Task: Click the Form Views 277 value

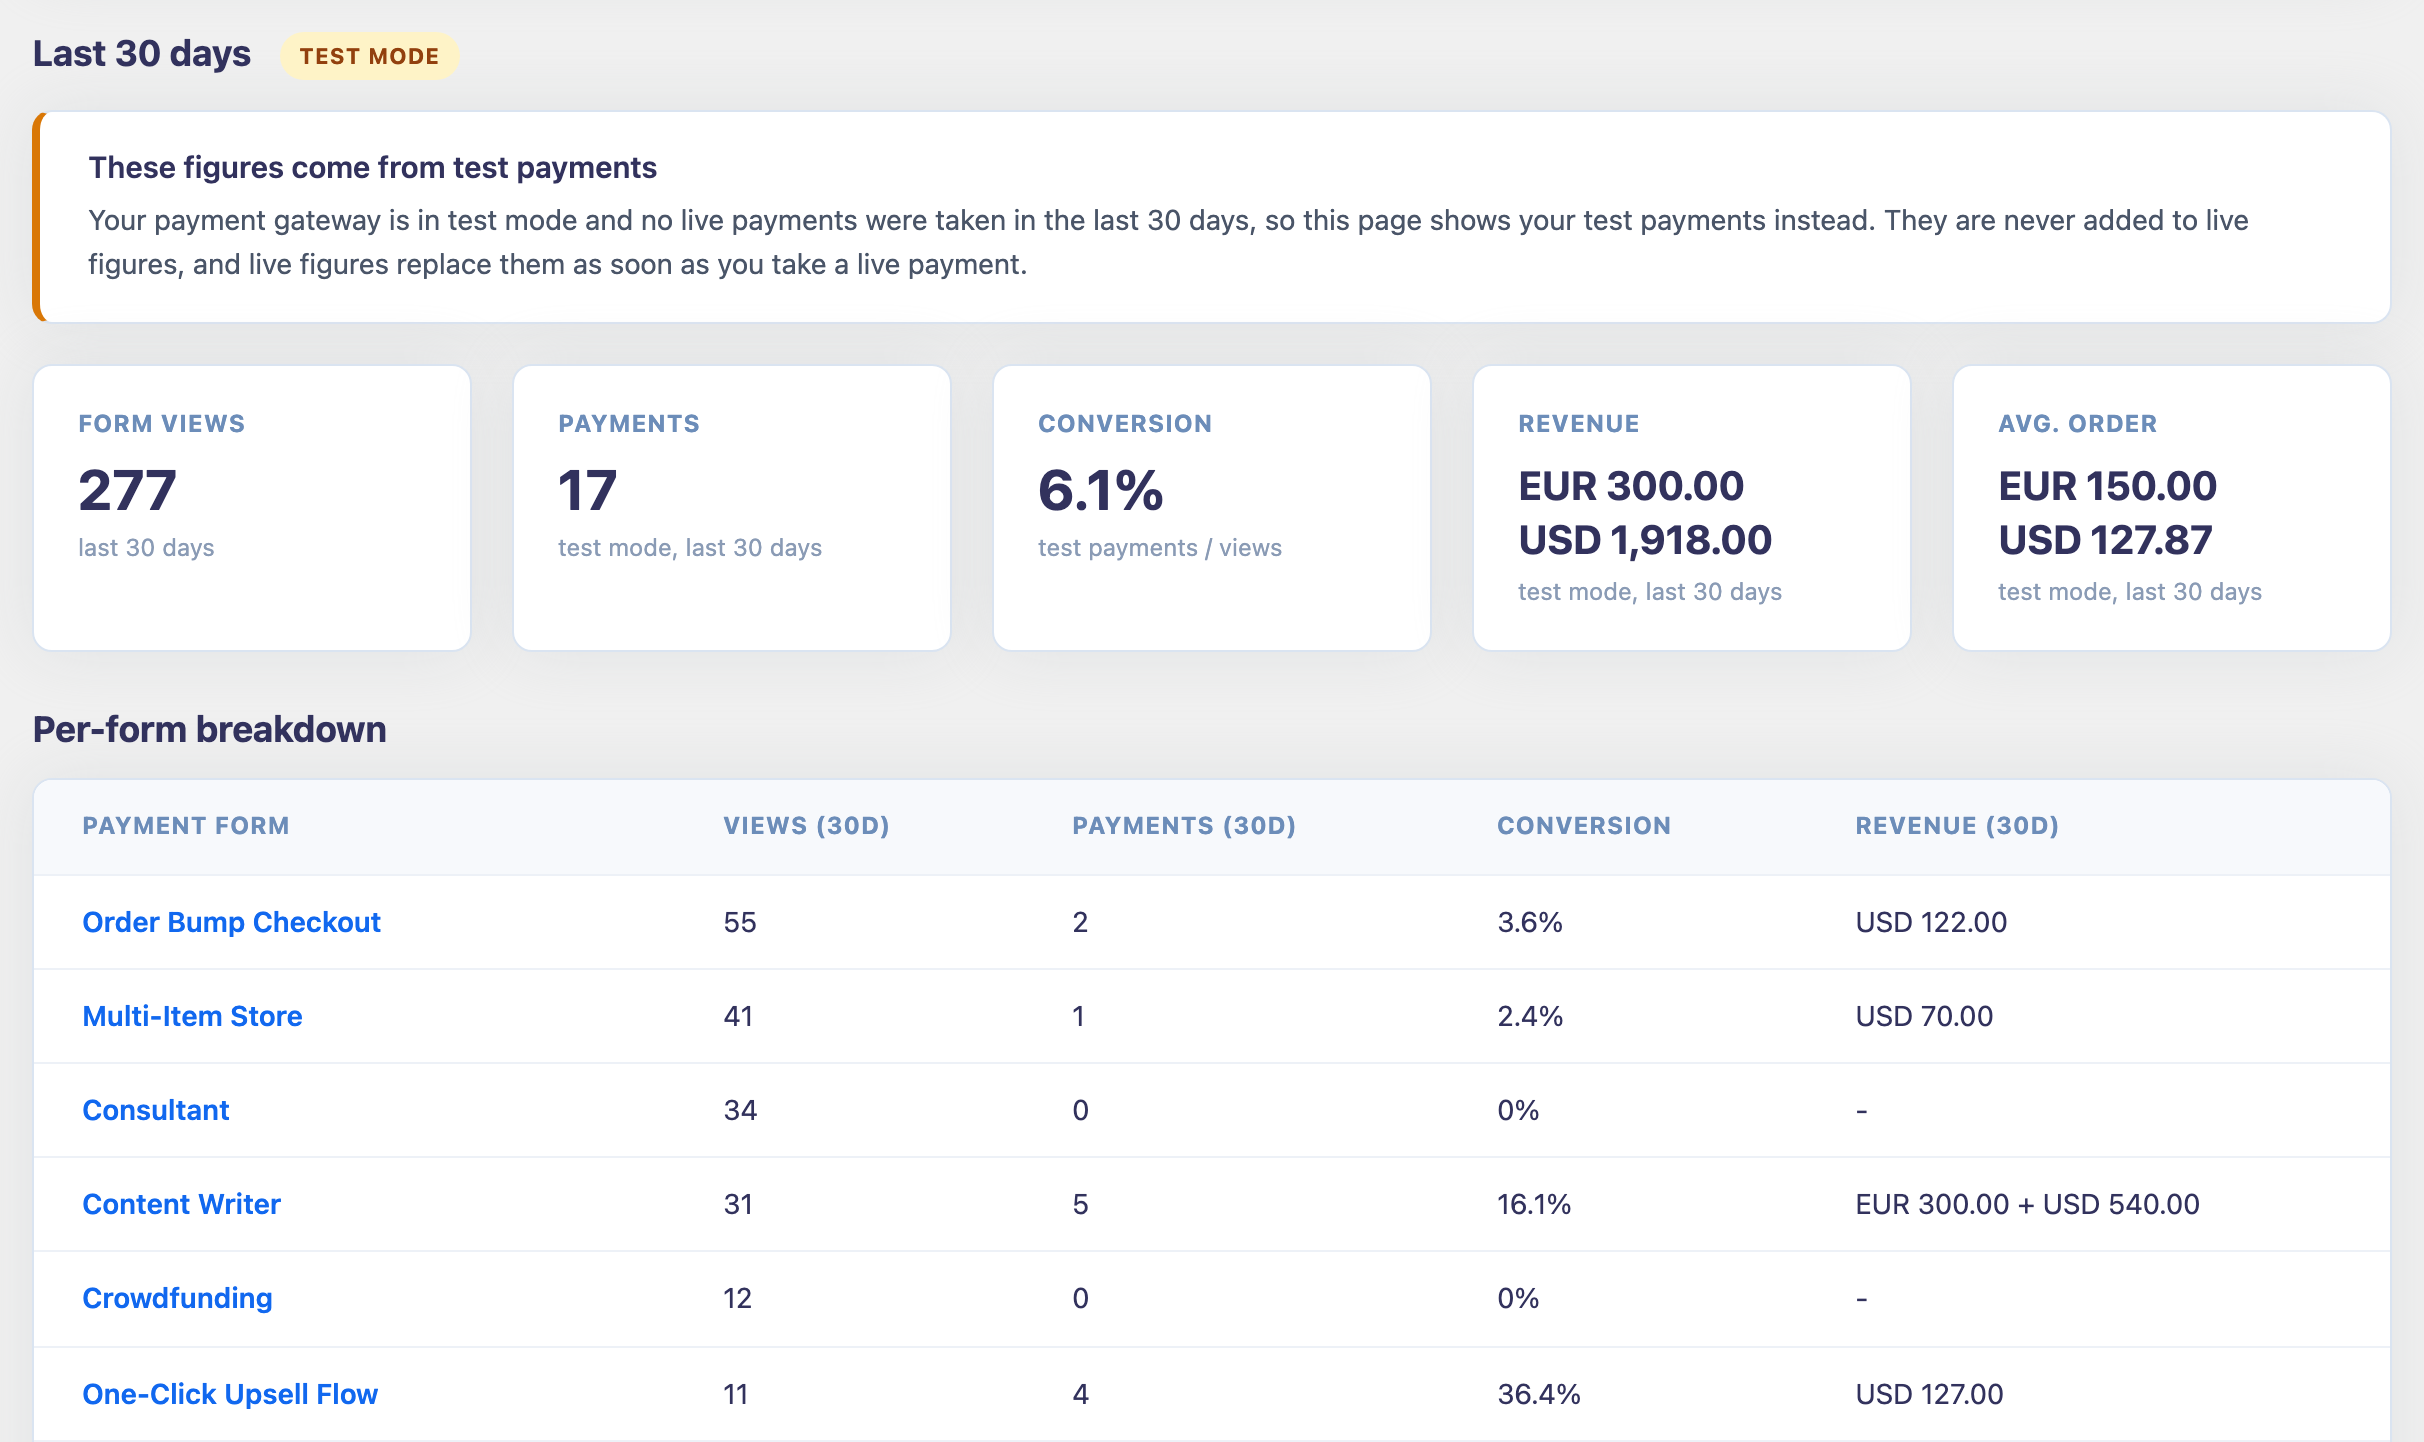Action: [x=127, y=491]
